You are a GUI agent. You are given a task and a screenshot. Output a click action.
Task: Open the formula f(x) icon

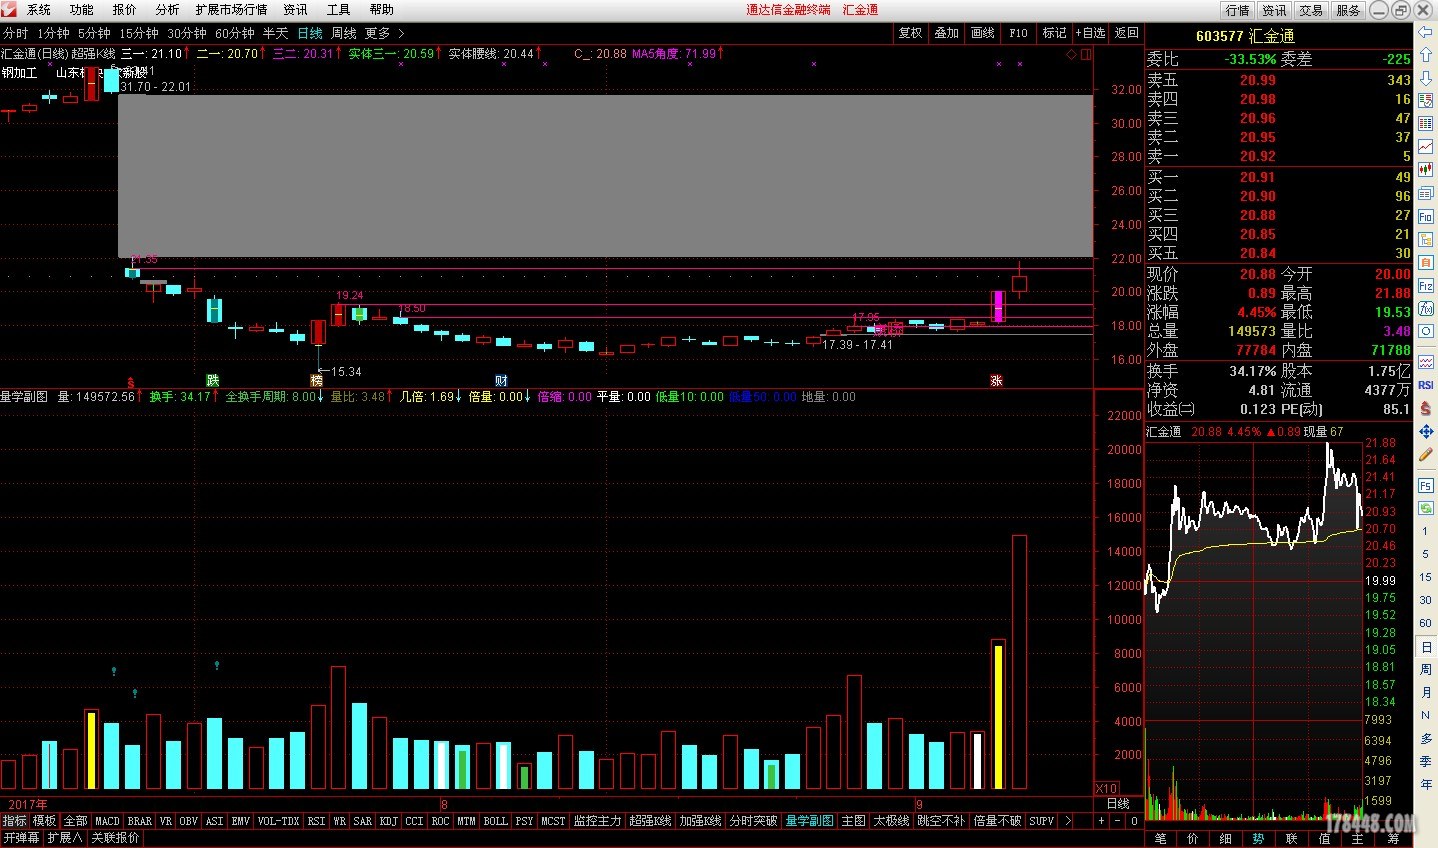tap(1426, 309)
